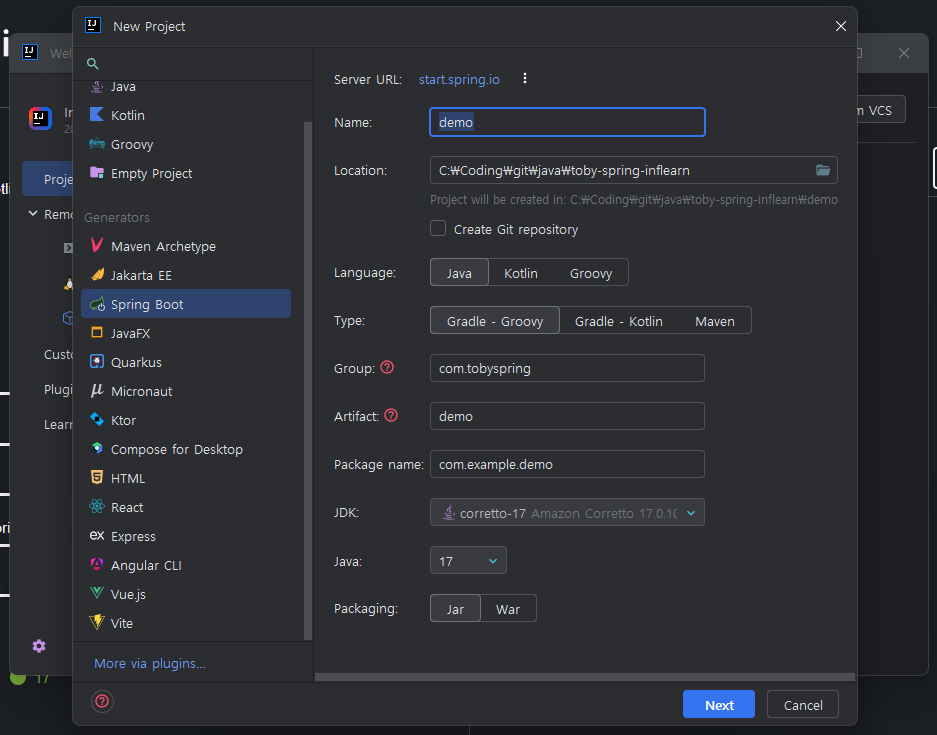Click the Group field com.tobyspring

click(567, 368)
